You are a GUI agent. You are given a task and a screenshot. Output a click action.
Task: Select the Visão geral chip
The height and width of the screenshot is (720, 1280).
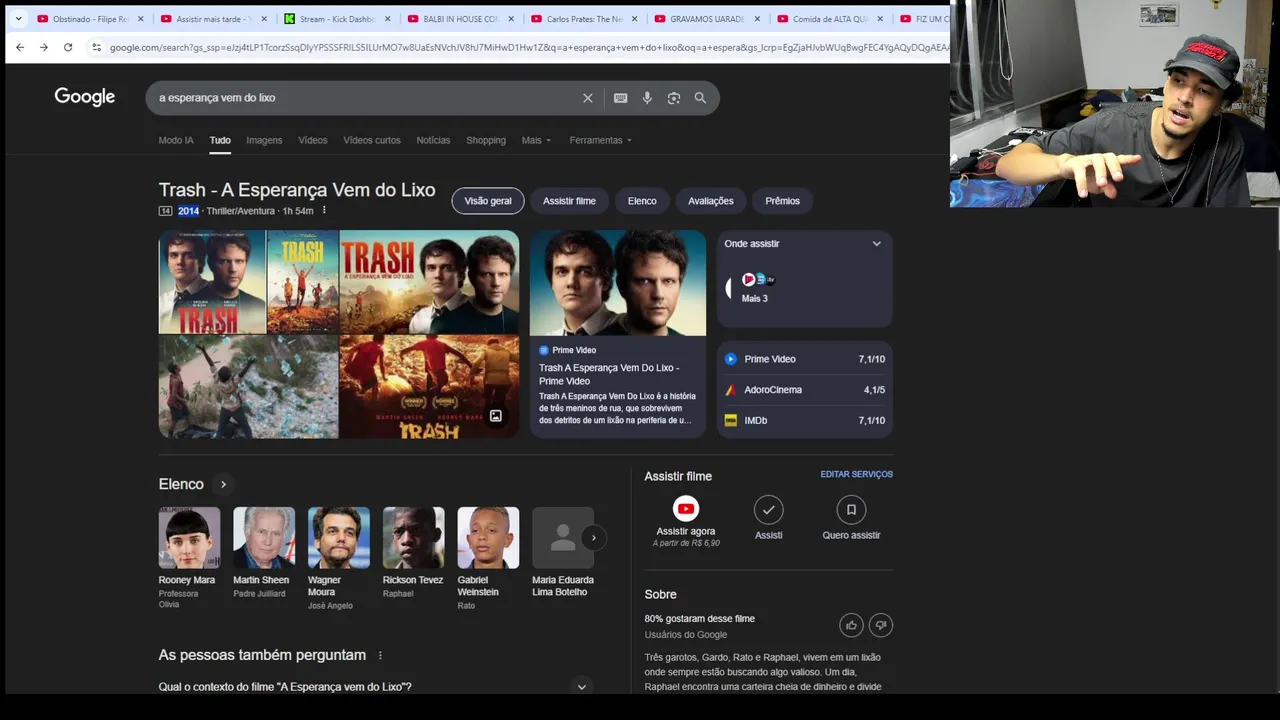[488, 201]
